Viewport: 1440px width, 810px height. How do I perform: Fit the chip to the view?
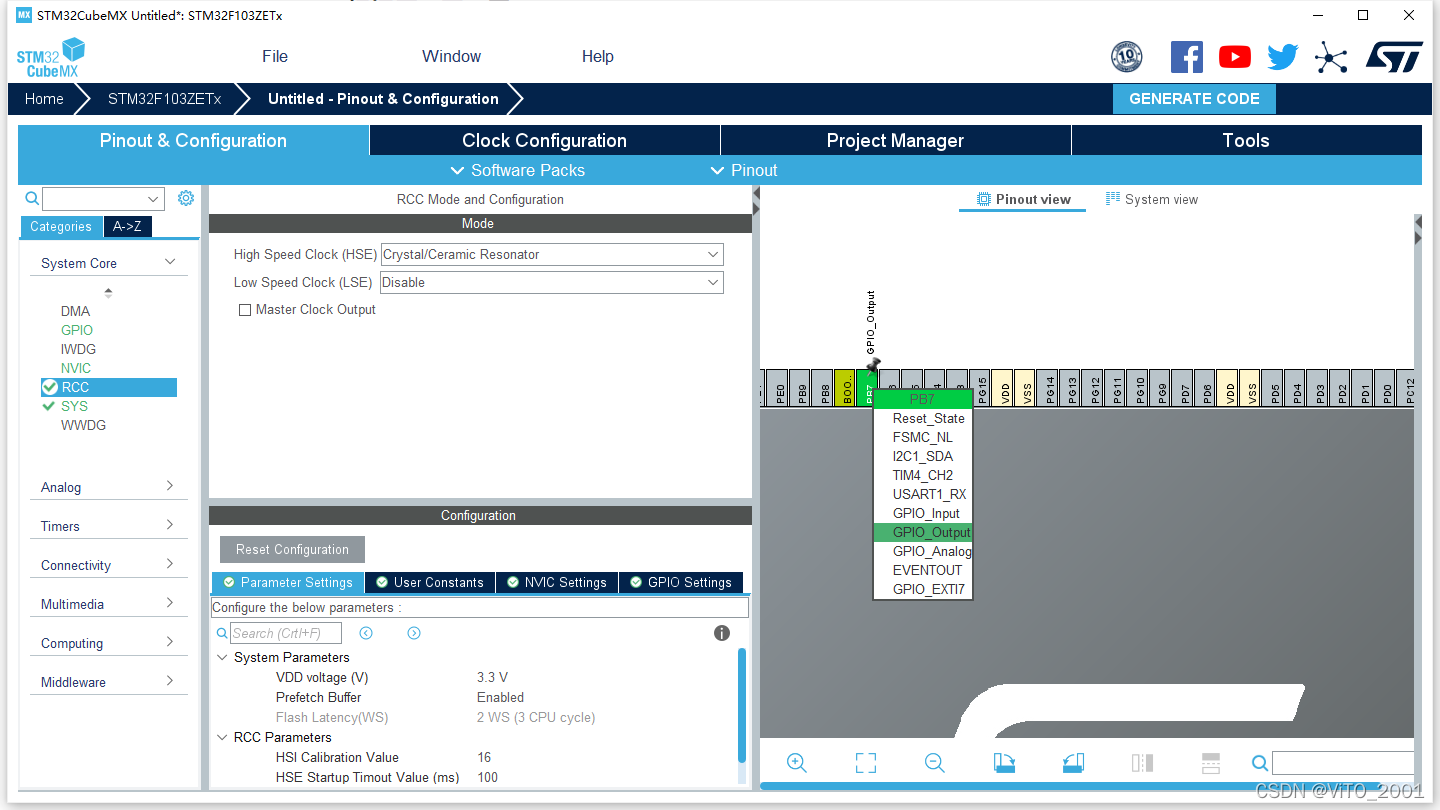click(866, 763)
